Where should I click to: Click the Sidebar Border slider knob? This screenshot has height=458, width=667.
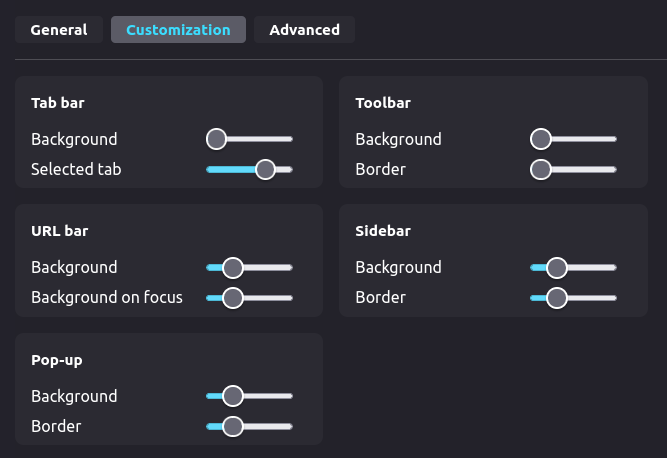[x=557, y=298]
